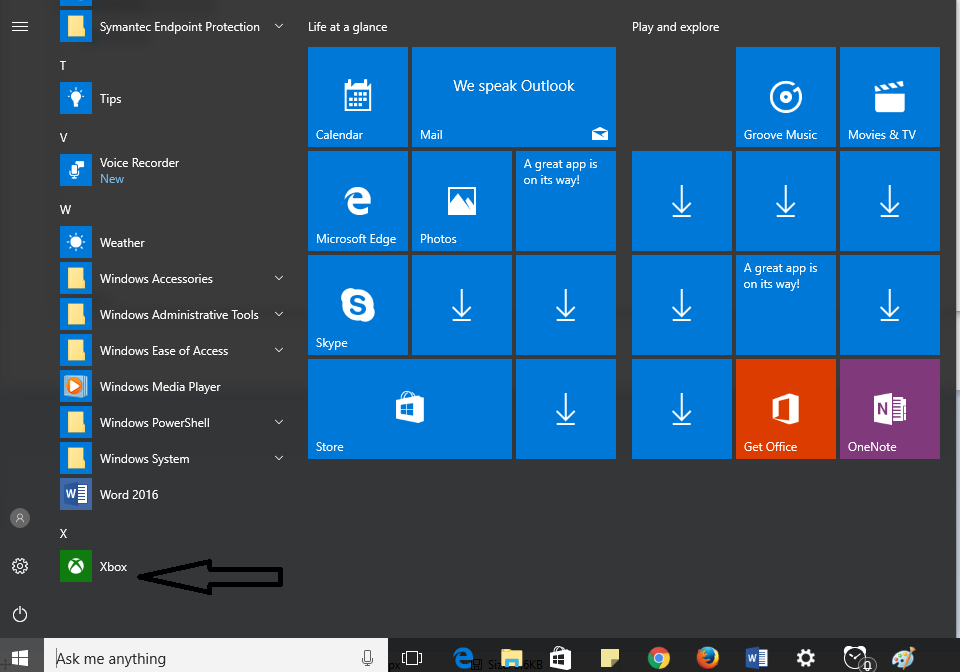Image resolution: width=960 pixels, height=672 pixels.
Task: Open the Calendar tile
Action: (x=357, y=97)
